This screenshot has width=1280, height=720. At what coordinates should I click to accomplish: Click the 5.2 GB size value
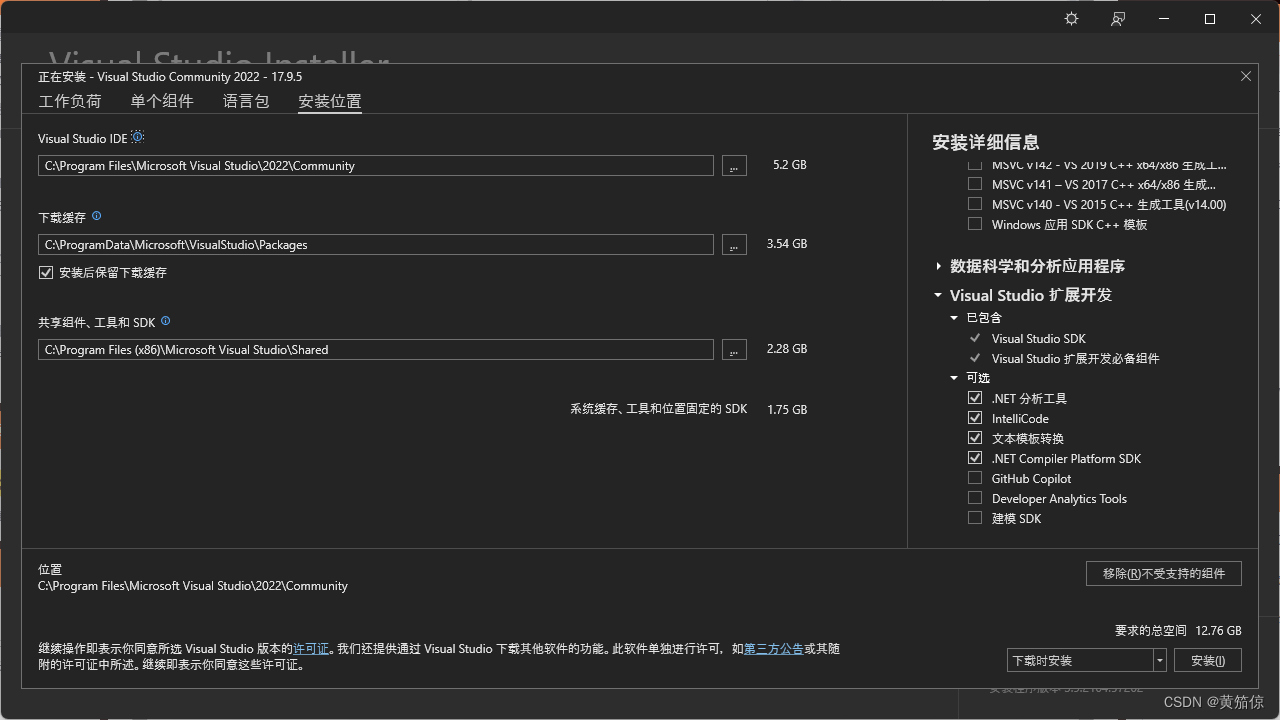click(790, 165)
